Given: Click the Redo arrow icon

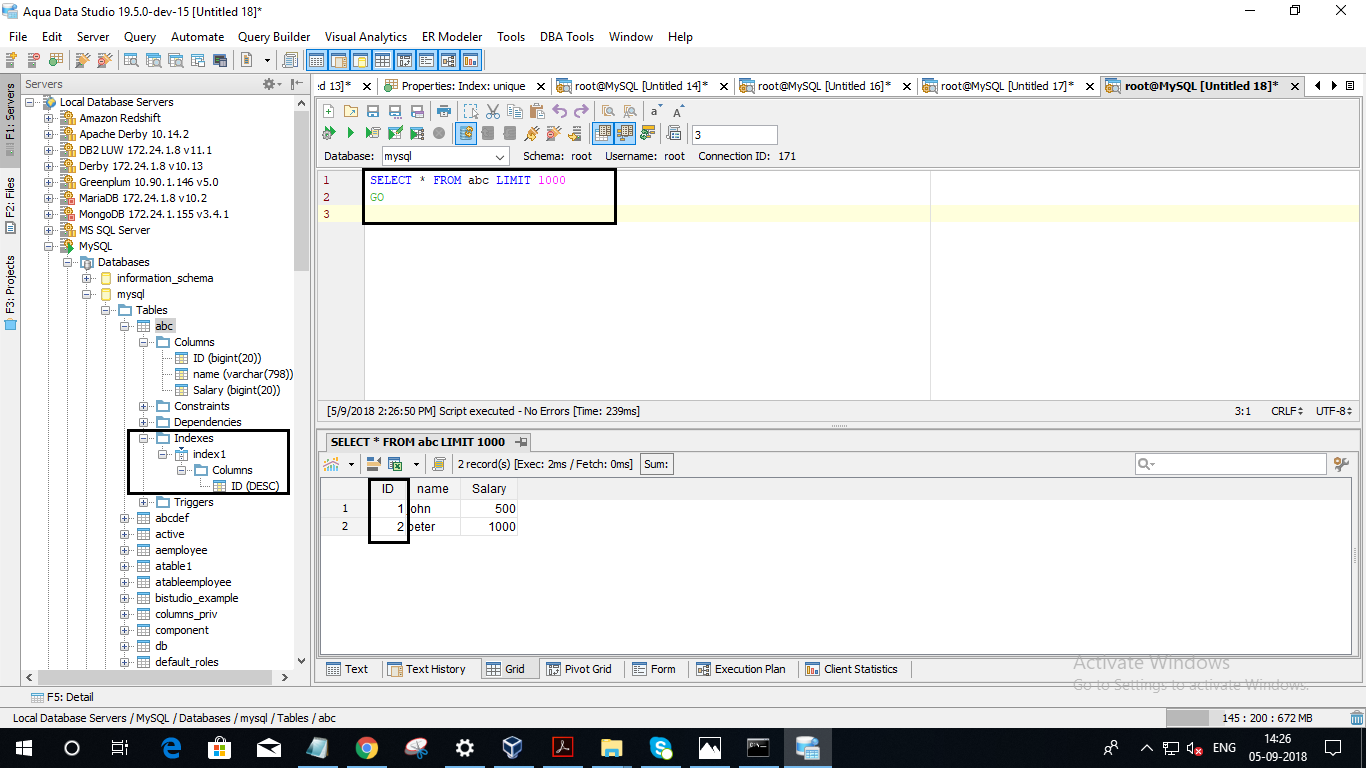Looking at the screenshot, I should (x=582, y=111).
